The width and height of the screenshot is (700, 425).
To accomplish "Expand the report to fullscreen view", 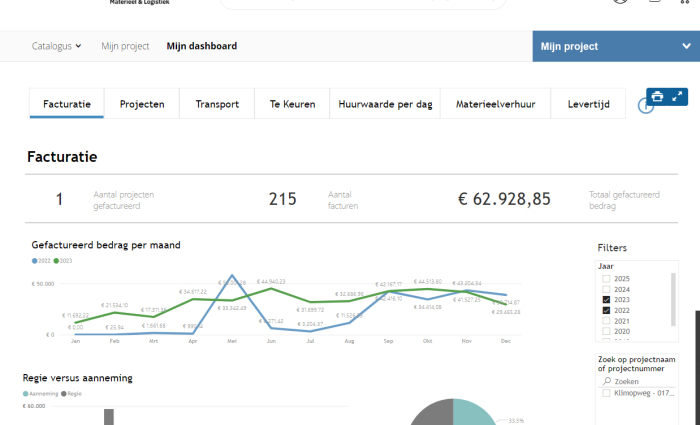I will coord(677,96).
